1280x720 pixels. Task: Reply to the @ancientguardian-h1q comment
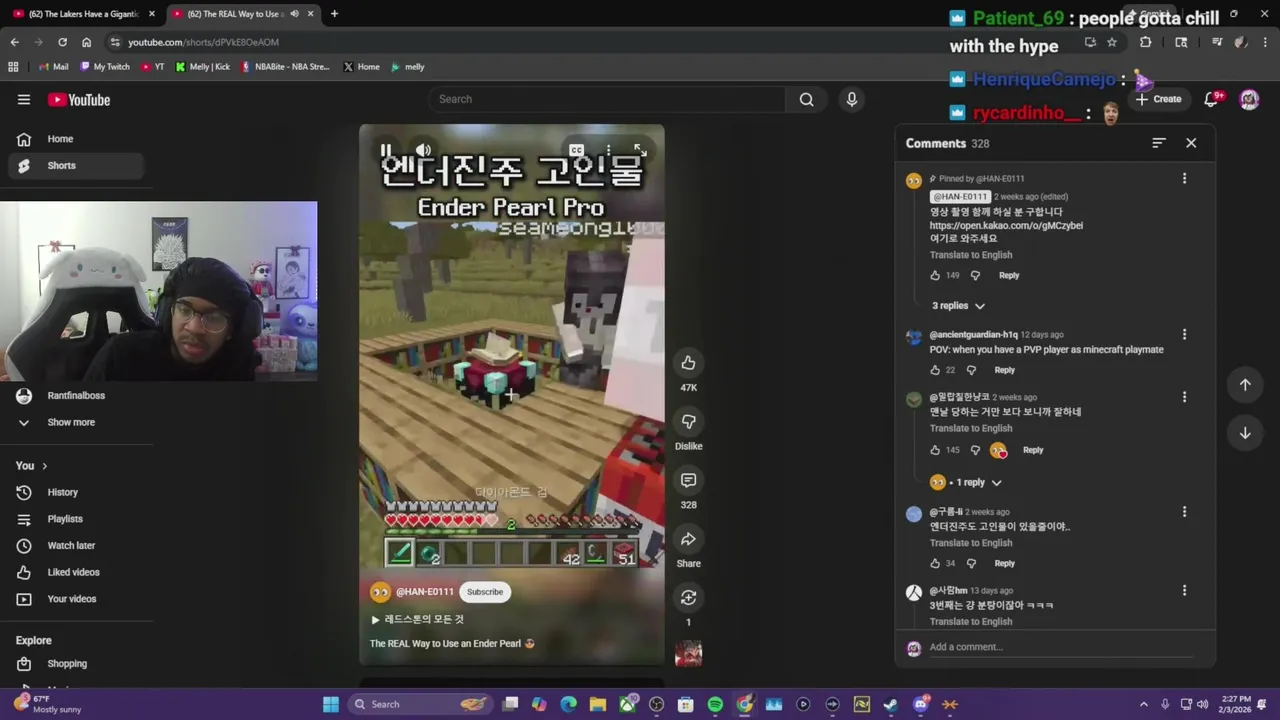pos(1004,370)
